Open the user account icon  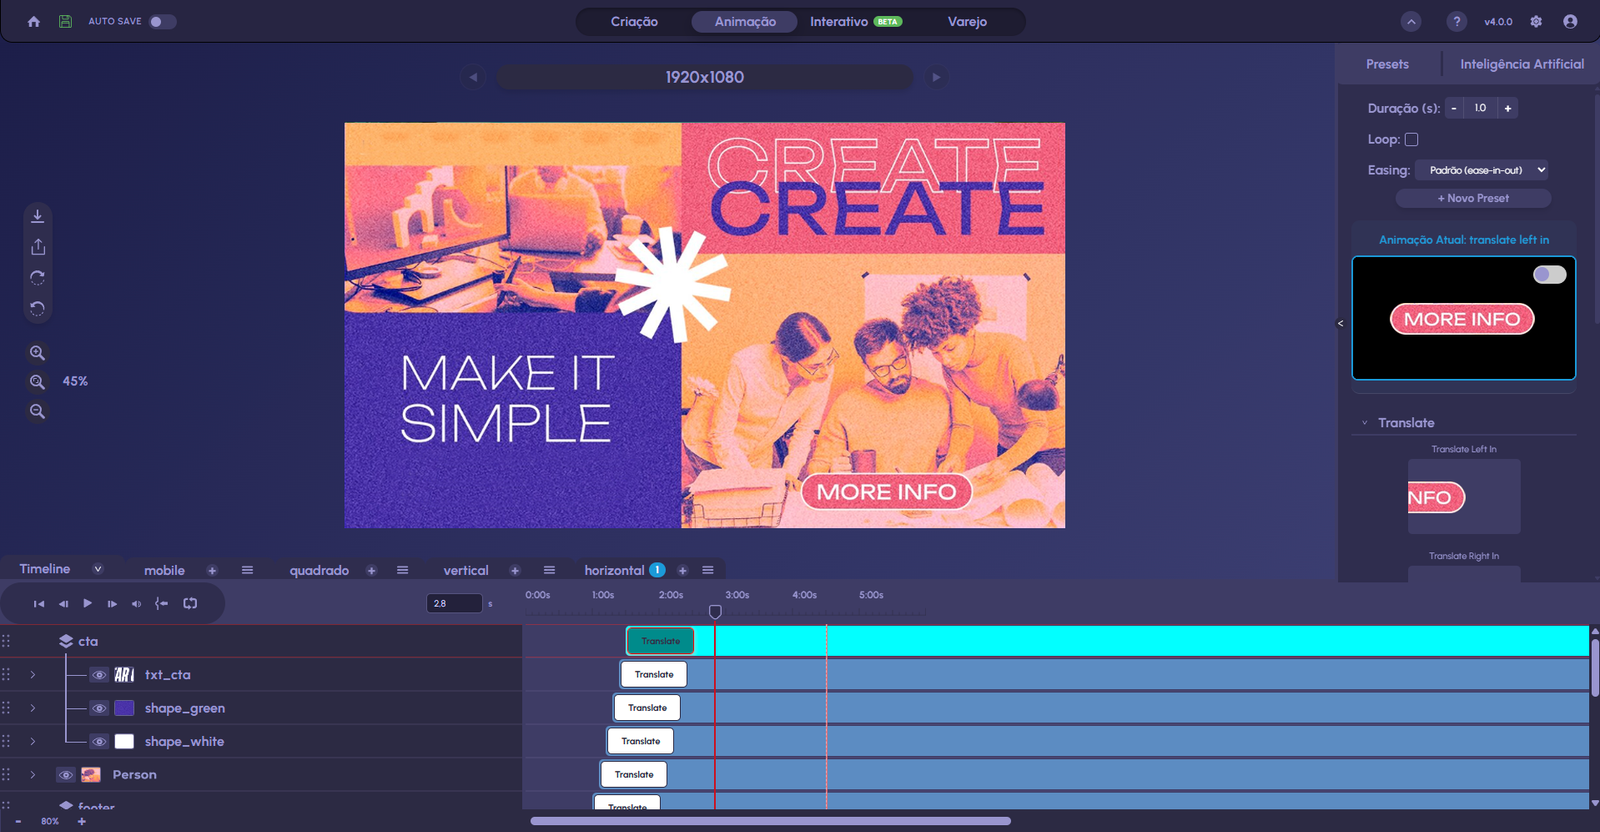click(x=1570, y=21)
